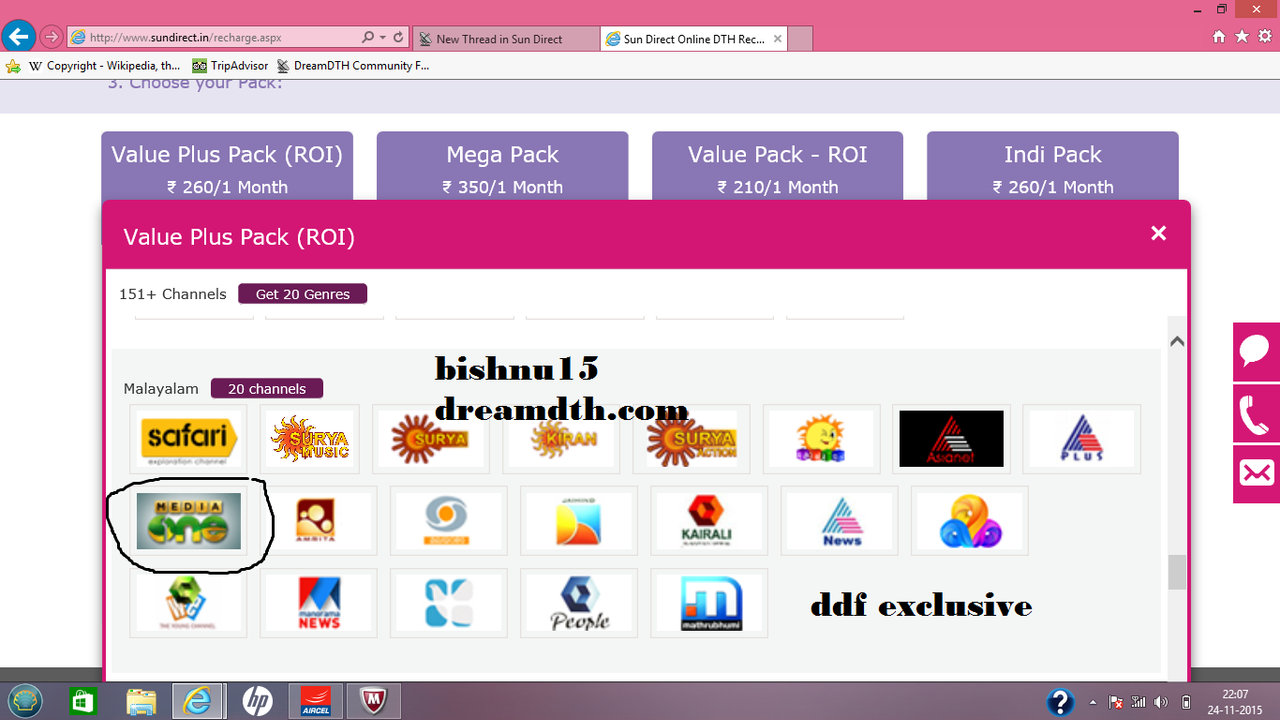This screenshot has width=1280, height=720.
Task: Open a new blank browser tab
Action: 800,39
